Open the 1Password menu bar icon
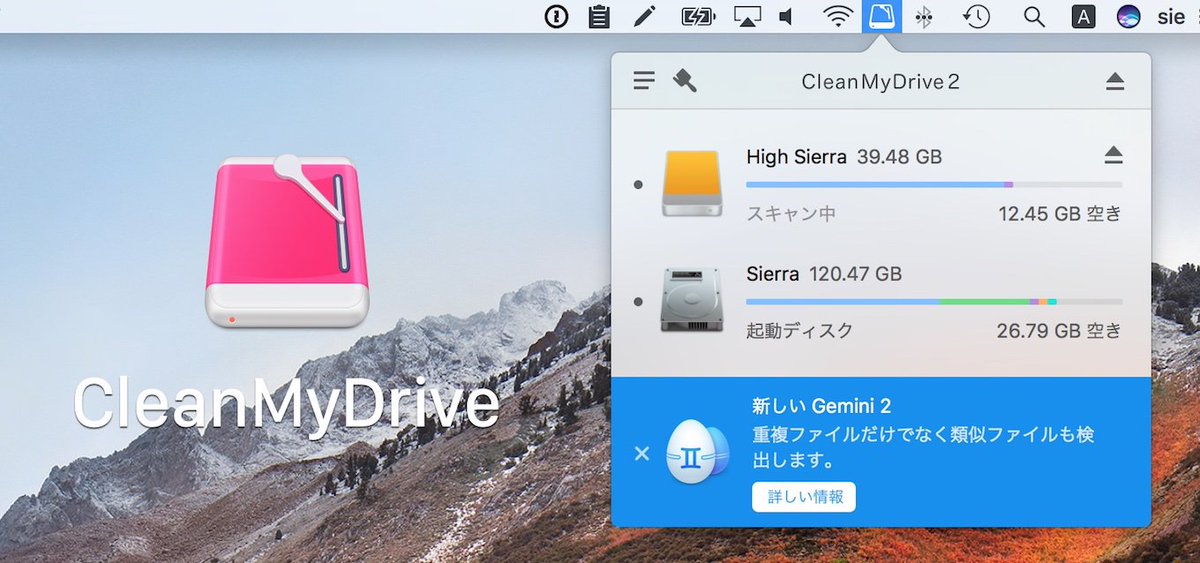This screenshot has height=563, width=1200. tap(556, 17)
